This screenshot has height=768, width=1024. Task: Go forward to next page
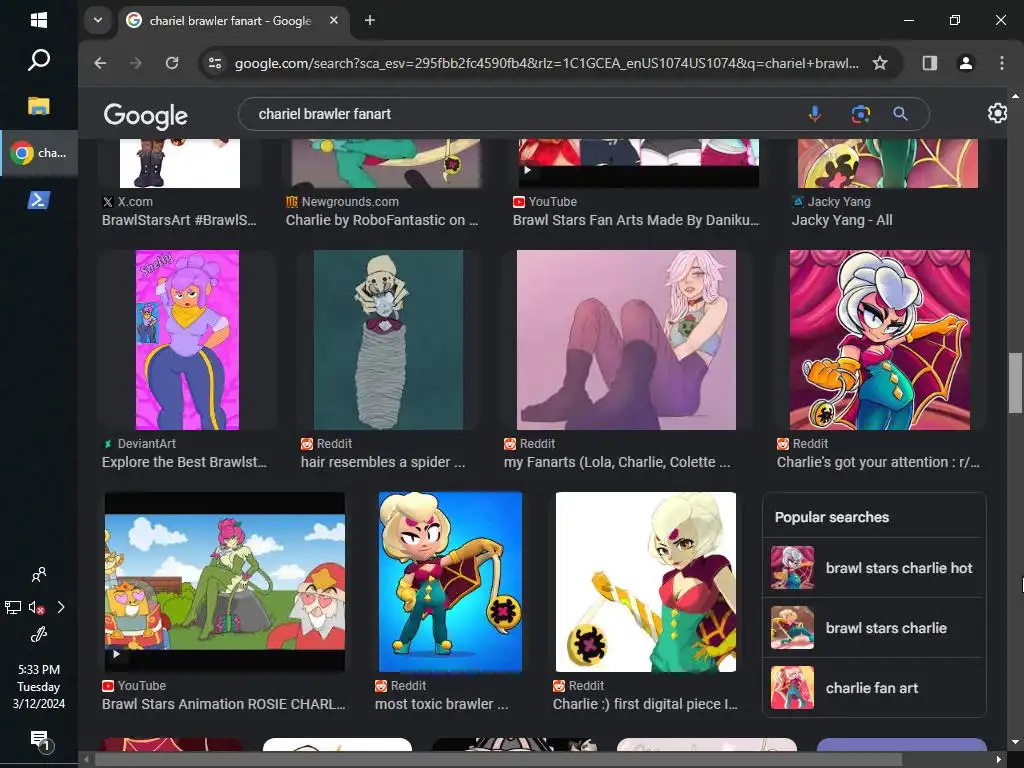[136, 63]
